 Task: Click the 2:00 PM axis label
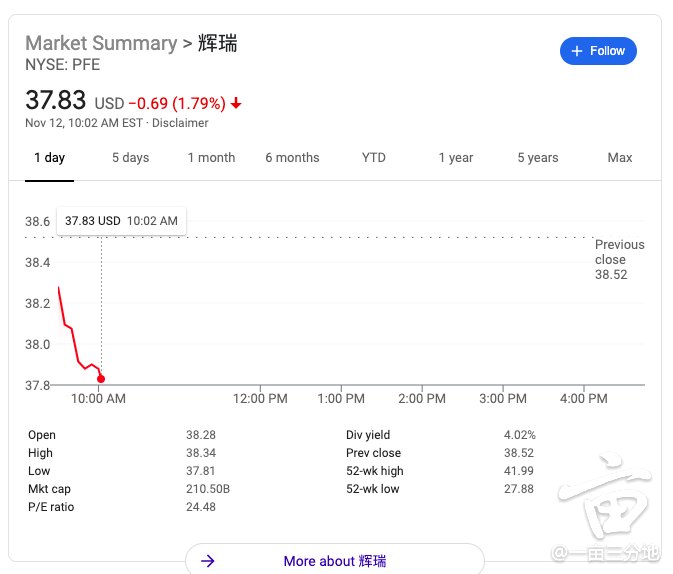pyautogui.click(x=422, y=398)
